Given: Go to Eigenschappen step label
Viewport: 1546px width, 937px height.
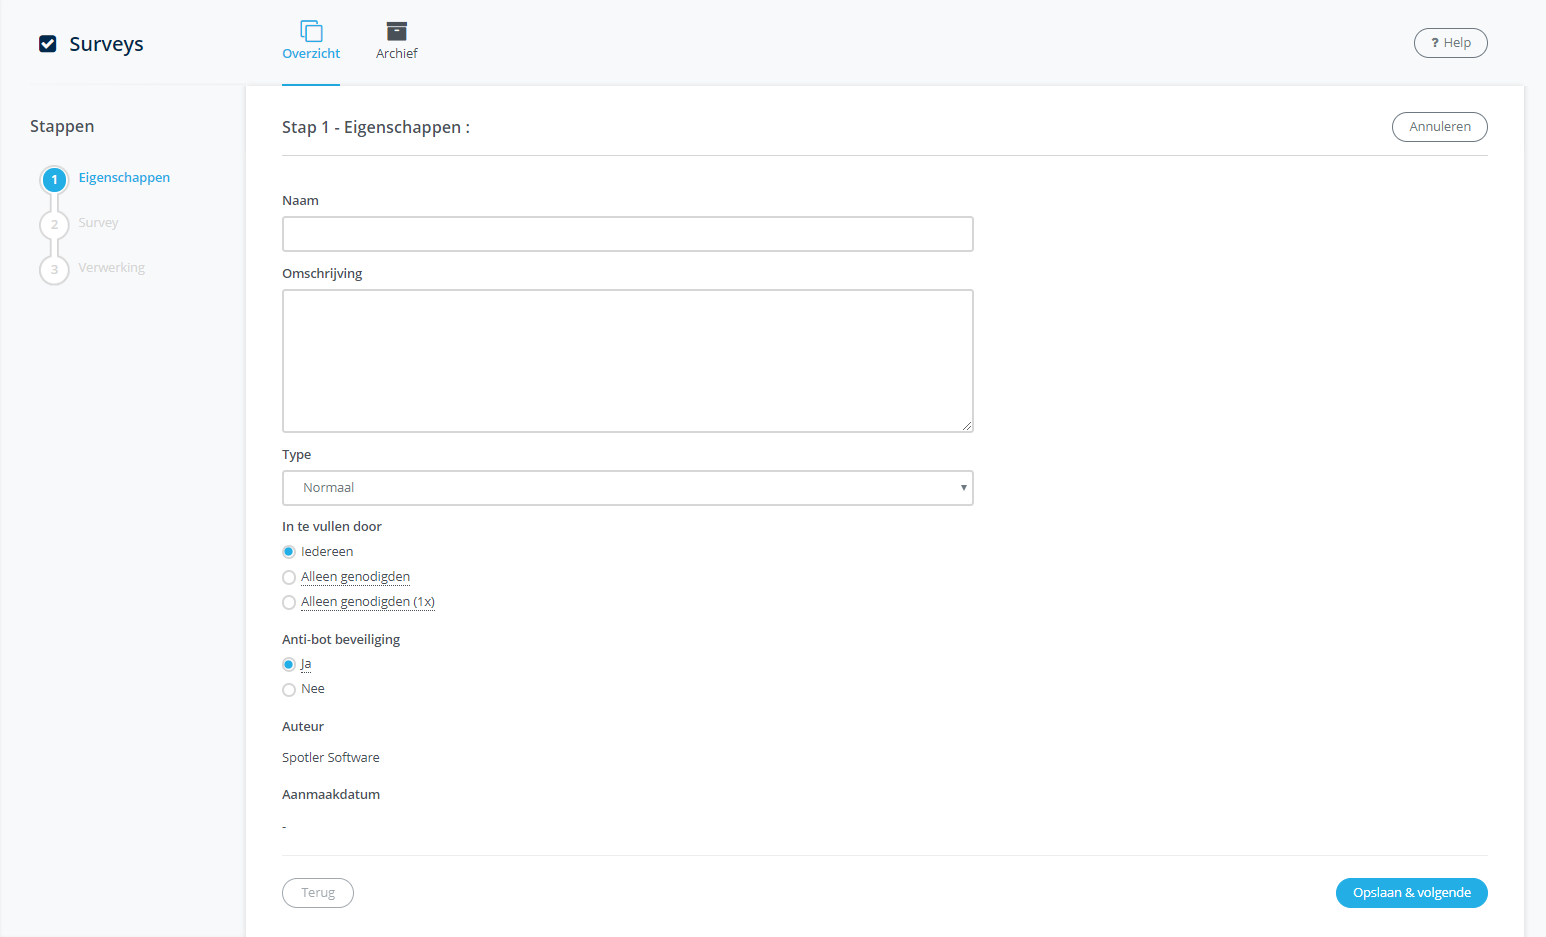Looking at the screenshot, I should [x=124, y=178].
